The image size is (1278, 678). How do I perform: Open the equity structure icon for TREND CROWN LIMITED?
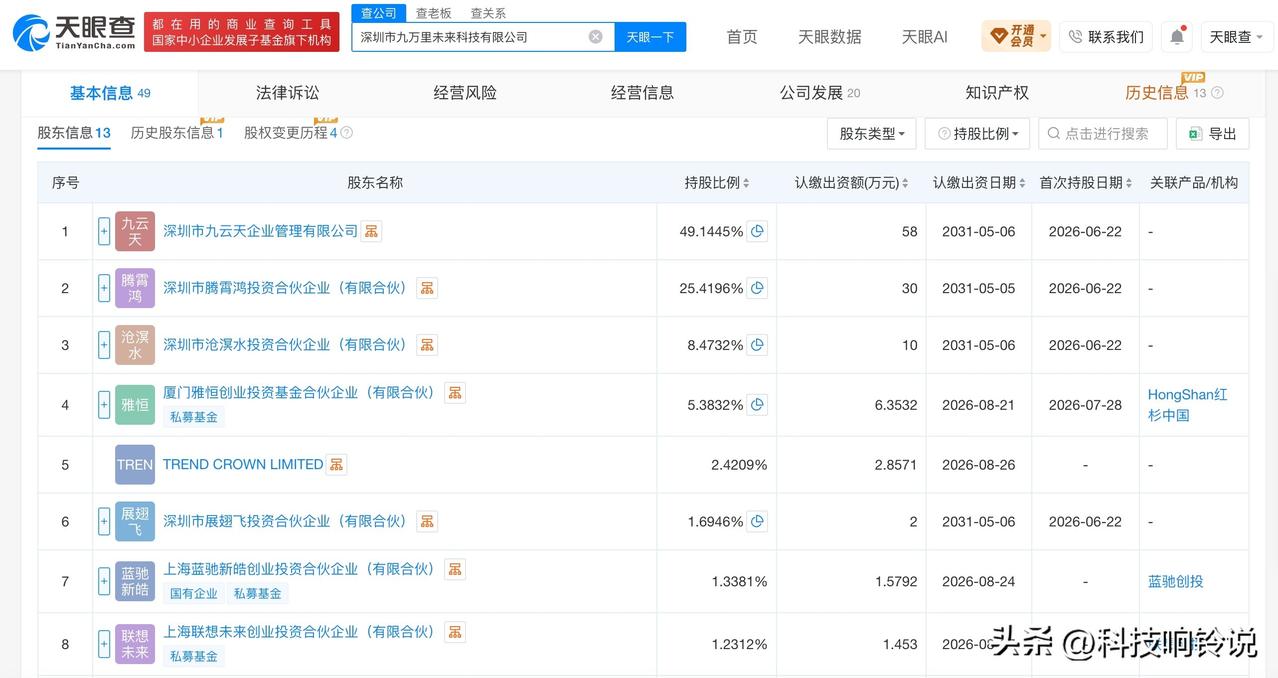[x=337, y=464]
